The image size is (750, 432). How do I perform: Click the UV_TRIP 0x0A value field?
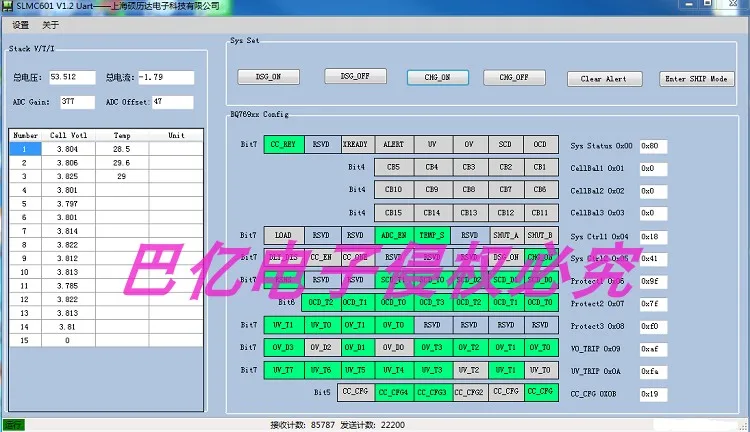653,372
